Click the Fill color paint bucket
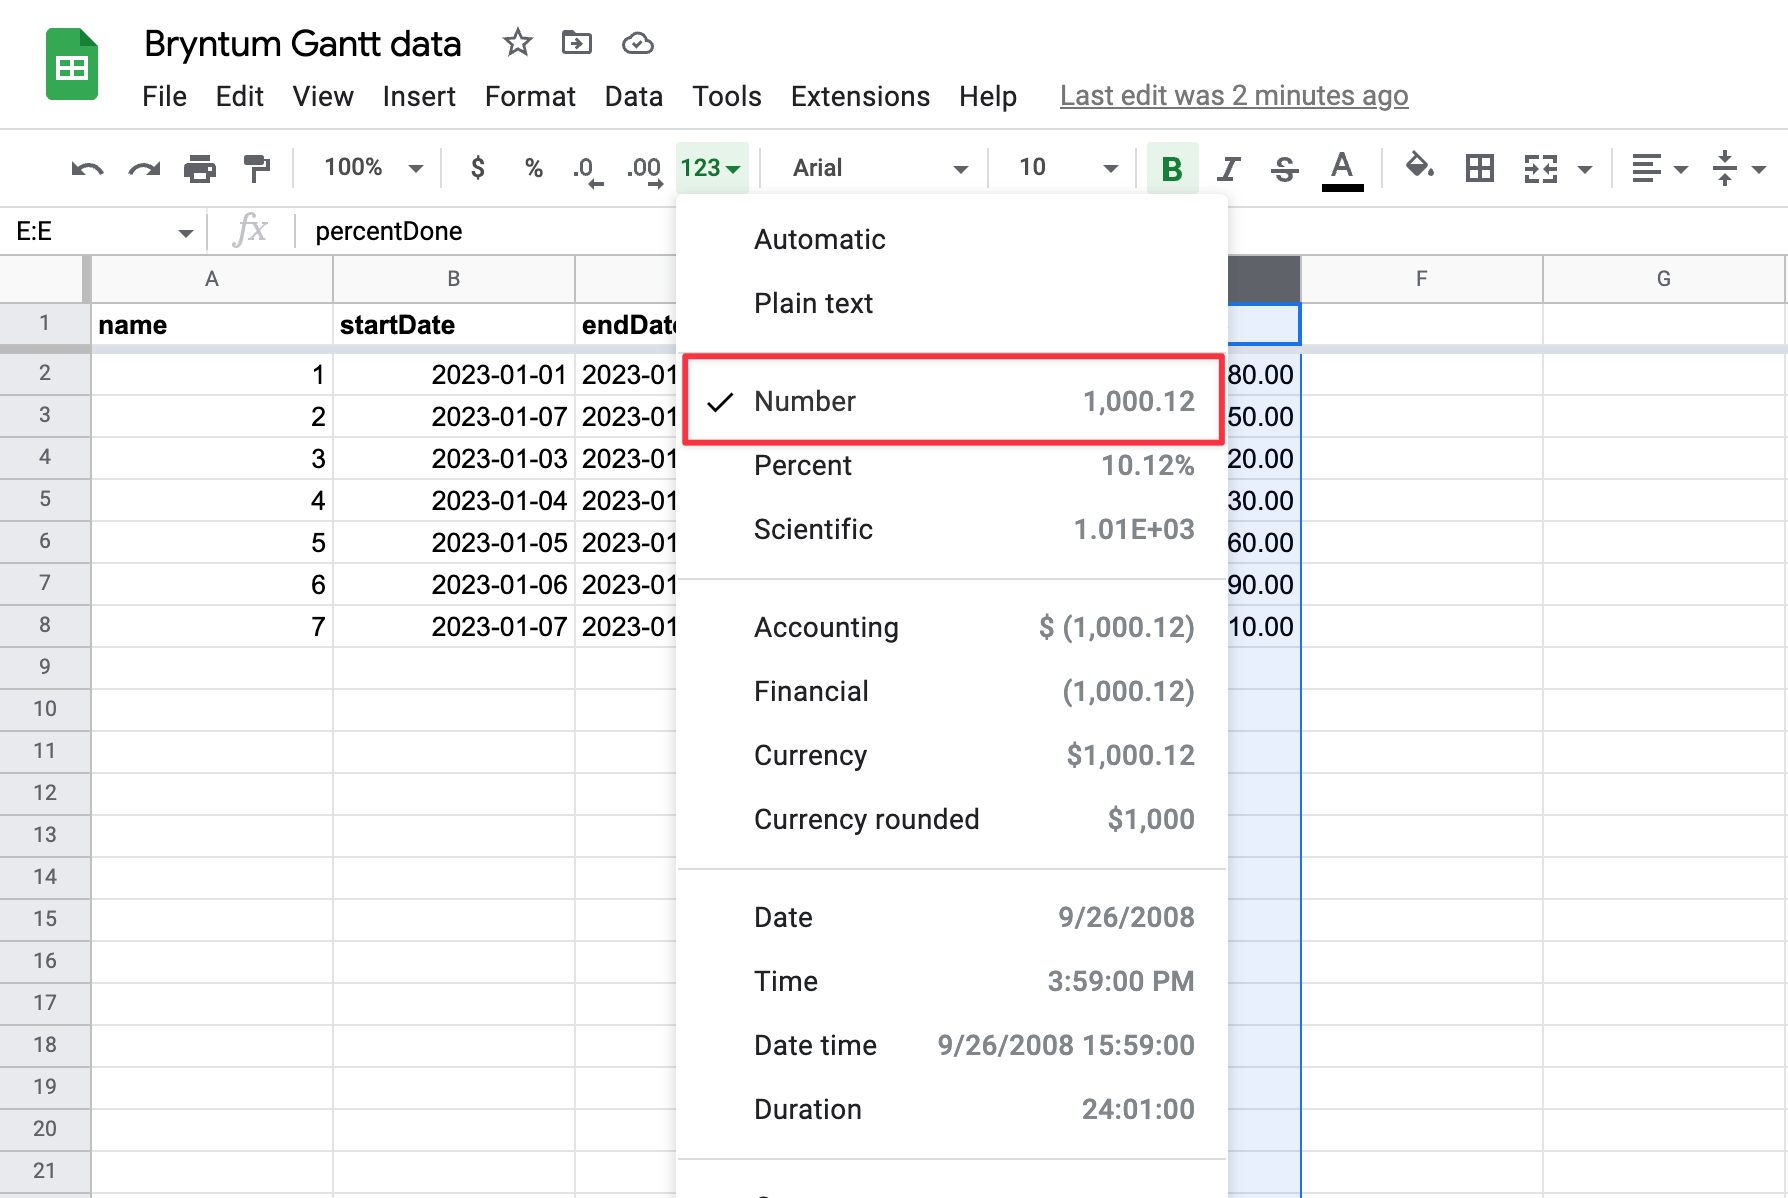The width and height of the screenshot is (1788, 1198). pyautogui.click(x=1419, y=166)
